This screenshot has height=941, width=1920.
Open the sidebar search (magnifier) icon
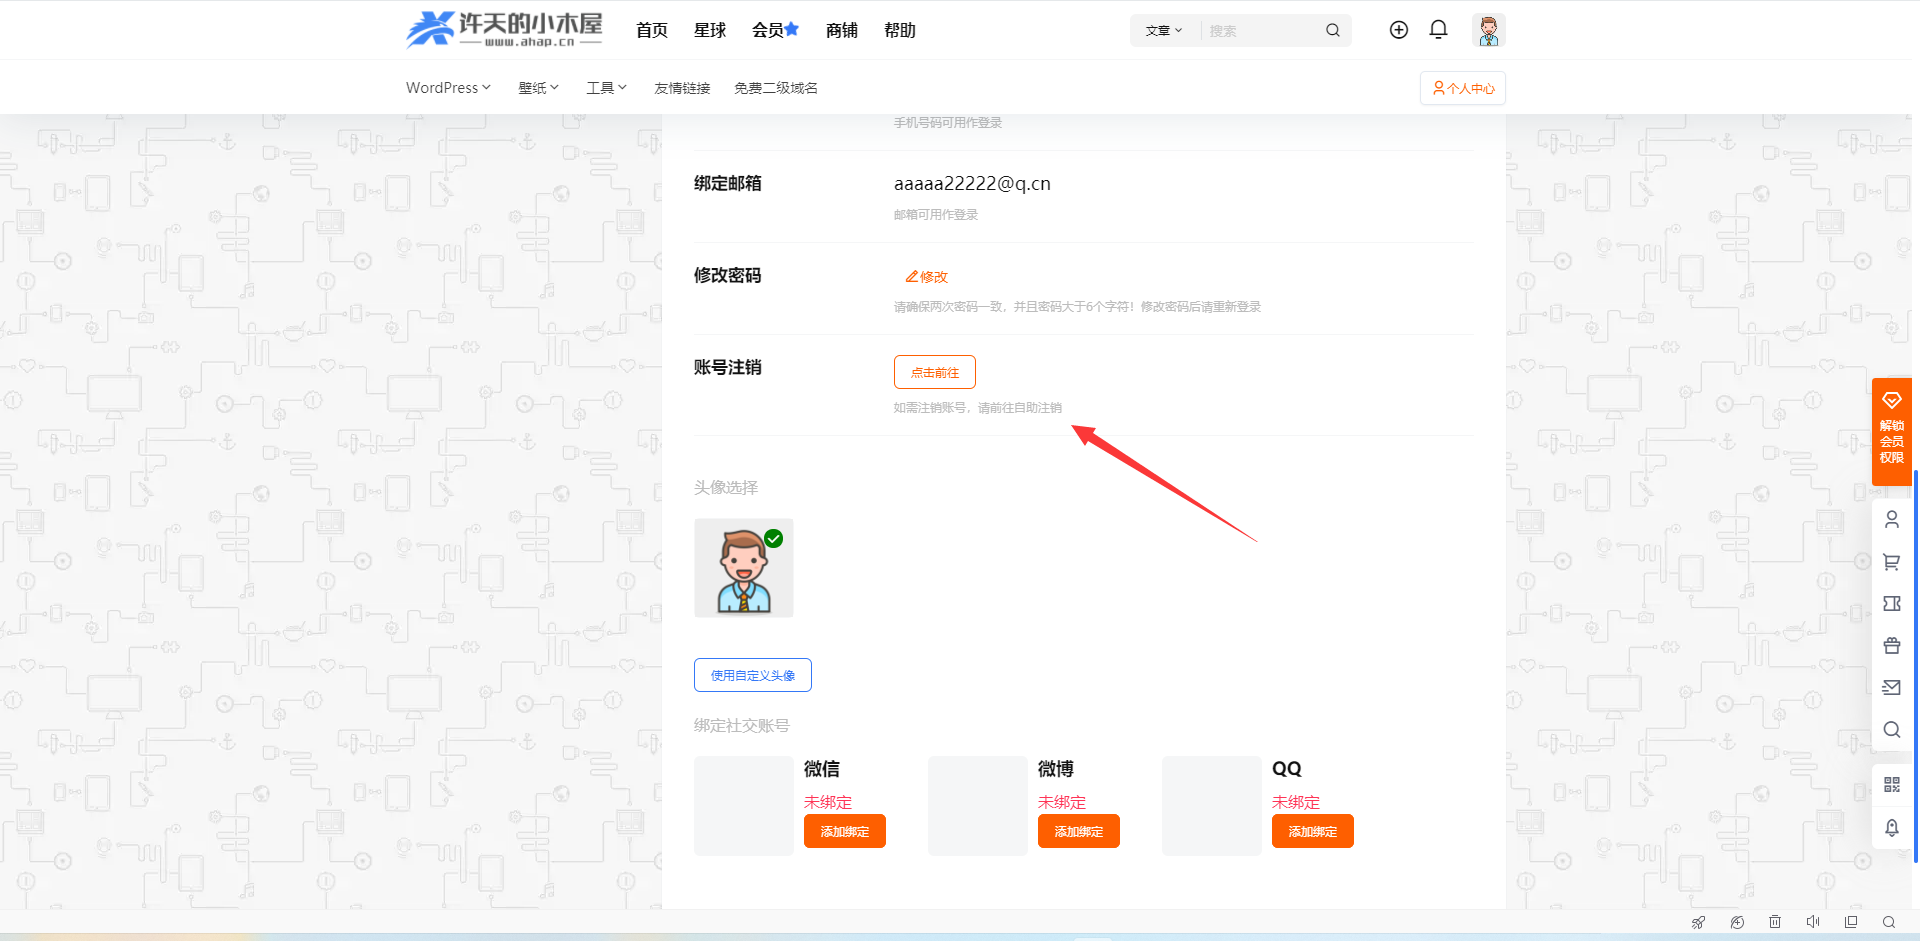[x=1891, y=729]
